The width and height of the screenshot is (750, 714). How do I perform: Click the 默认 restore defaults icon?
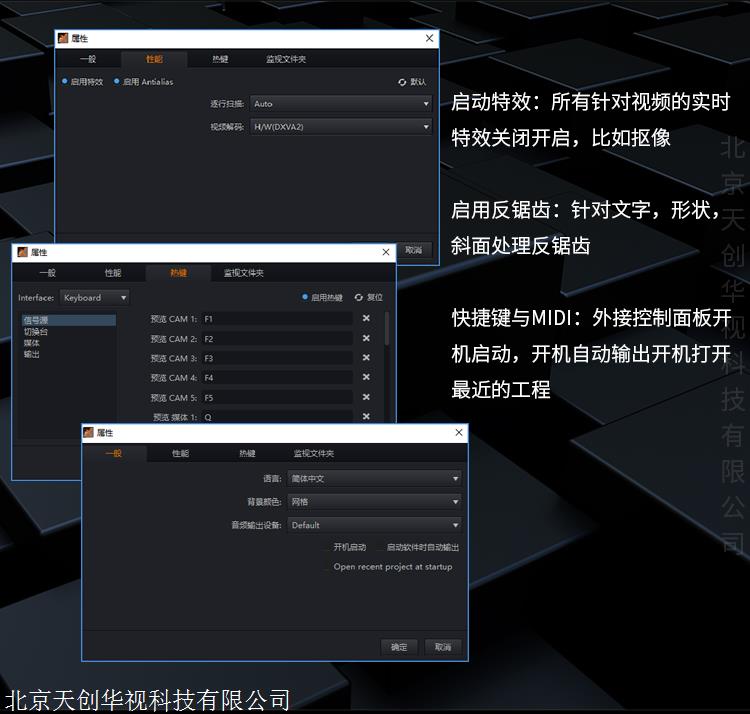402,82
